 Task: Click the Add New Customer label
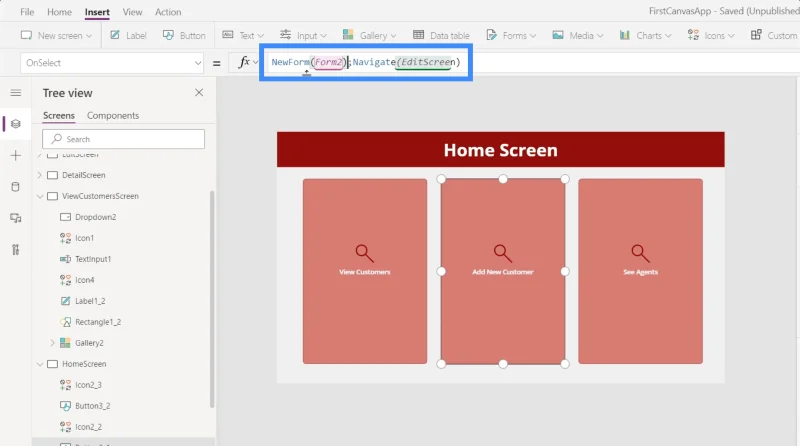[503, 272]
